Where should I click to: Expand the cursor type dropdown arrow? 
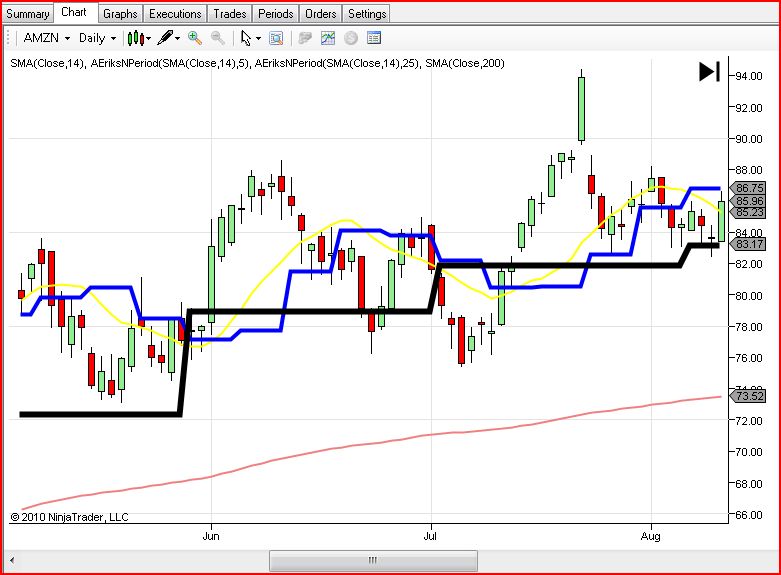tap(258, 38)
